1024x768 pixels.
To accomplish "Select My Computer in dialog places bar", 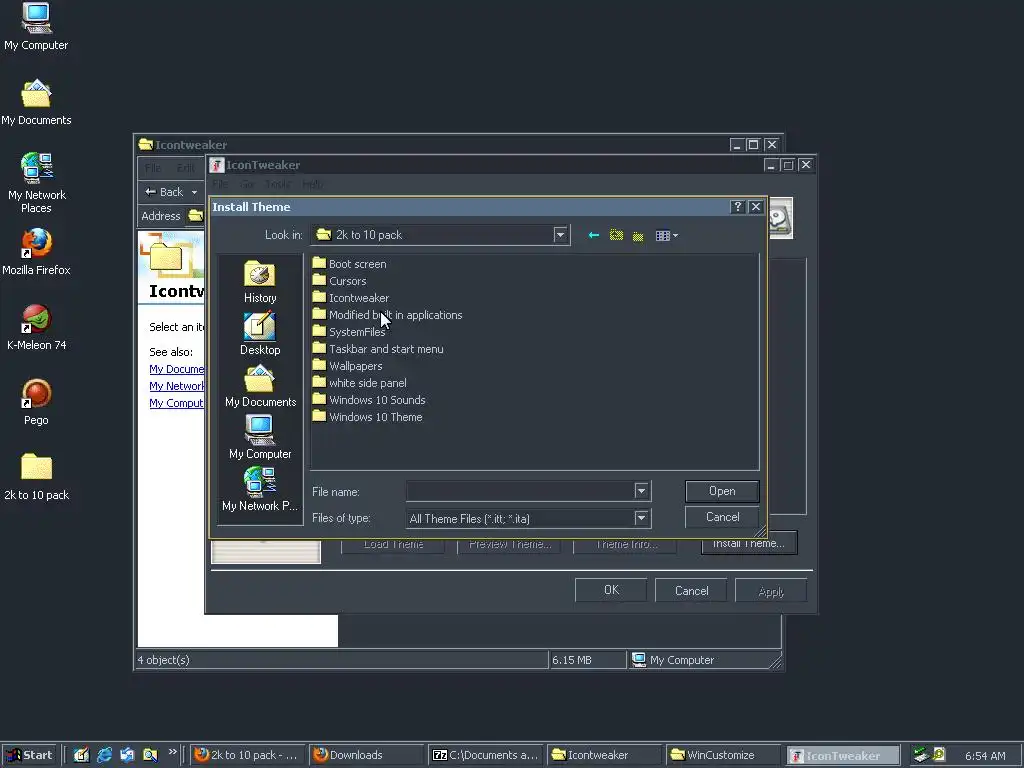I will (x=260, y=438).
